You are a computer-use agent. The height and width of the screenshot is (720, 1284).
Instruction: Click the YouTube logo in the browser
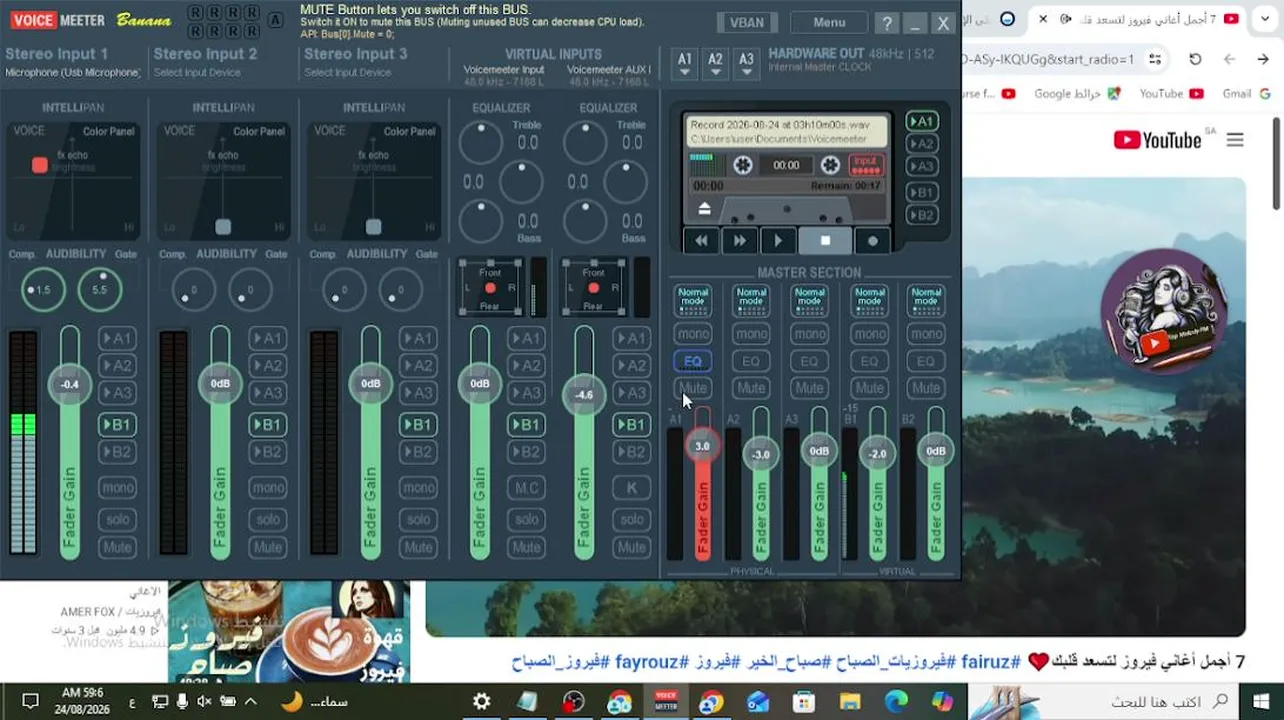click(1158, 140)
